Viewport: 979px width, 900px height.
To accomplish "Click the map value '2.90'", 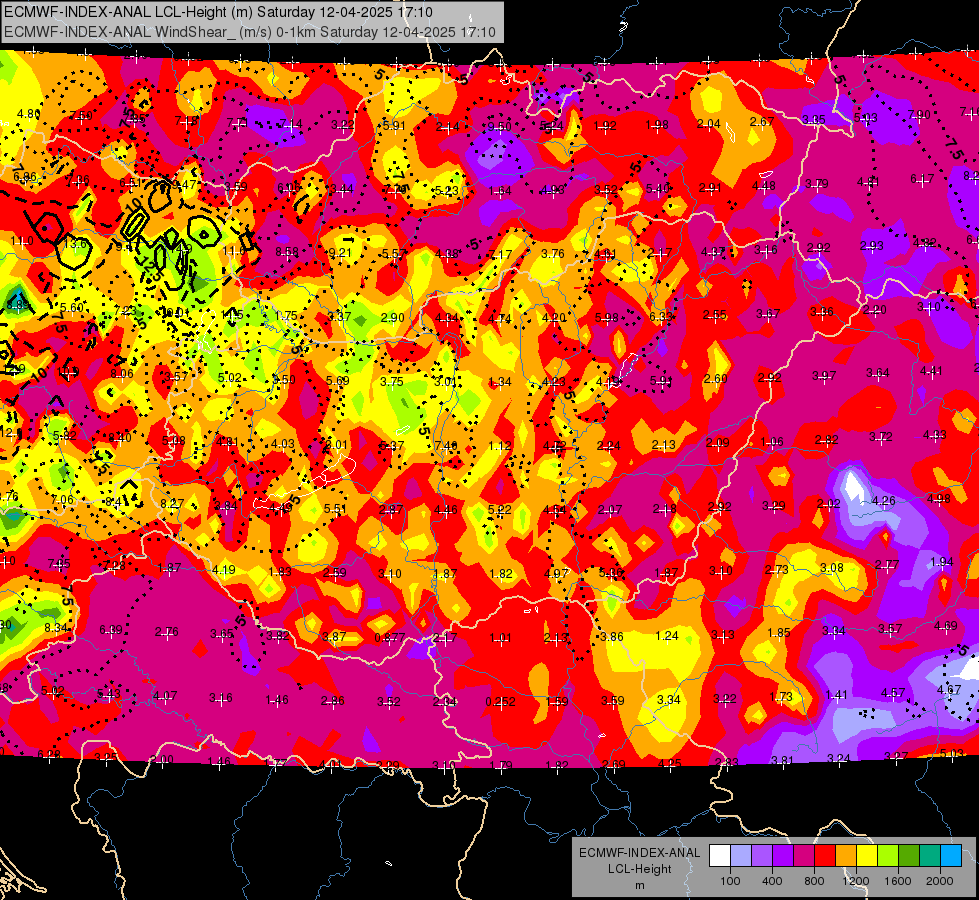I will click(x=393, y=317).
